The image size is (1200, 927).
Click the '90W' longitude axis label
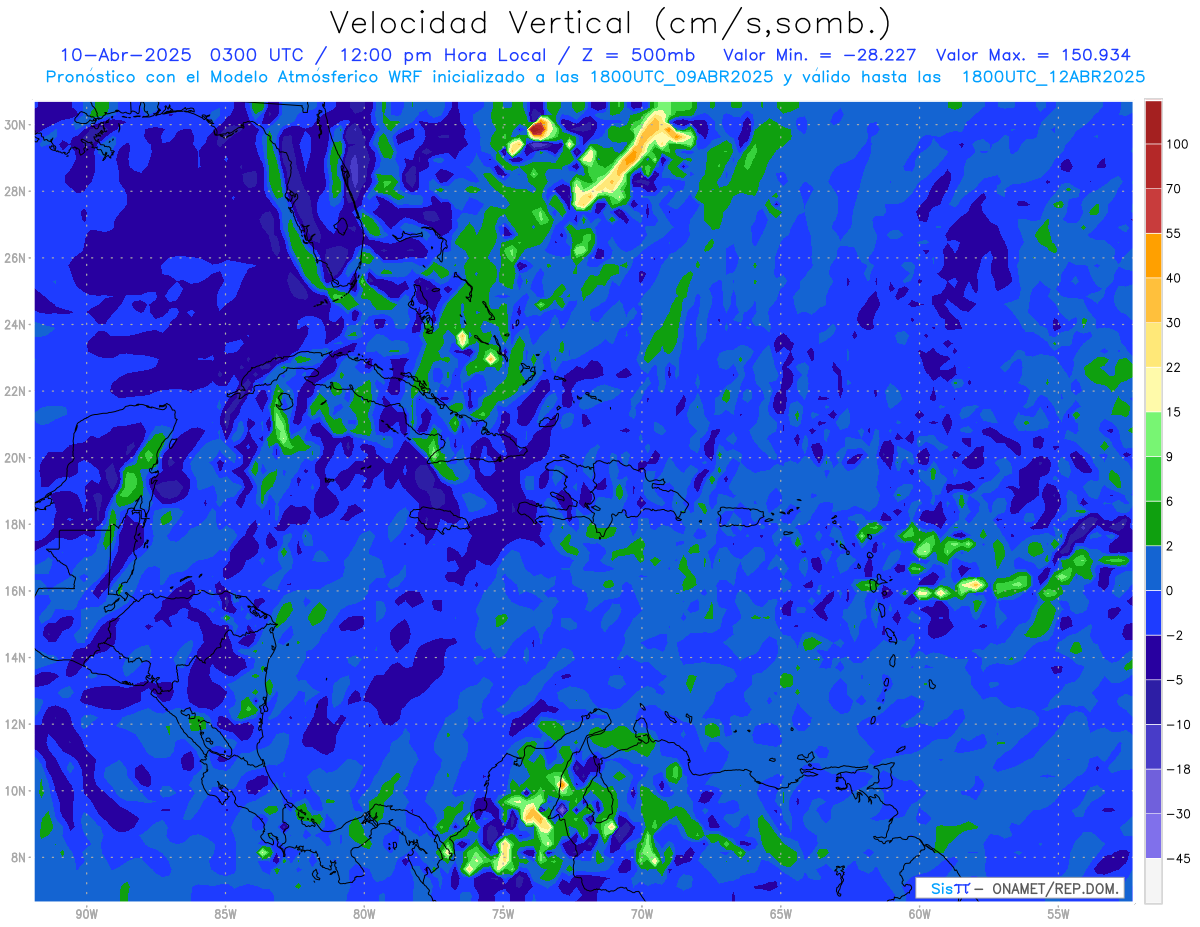[86, 914]
